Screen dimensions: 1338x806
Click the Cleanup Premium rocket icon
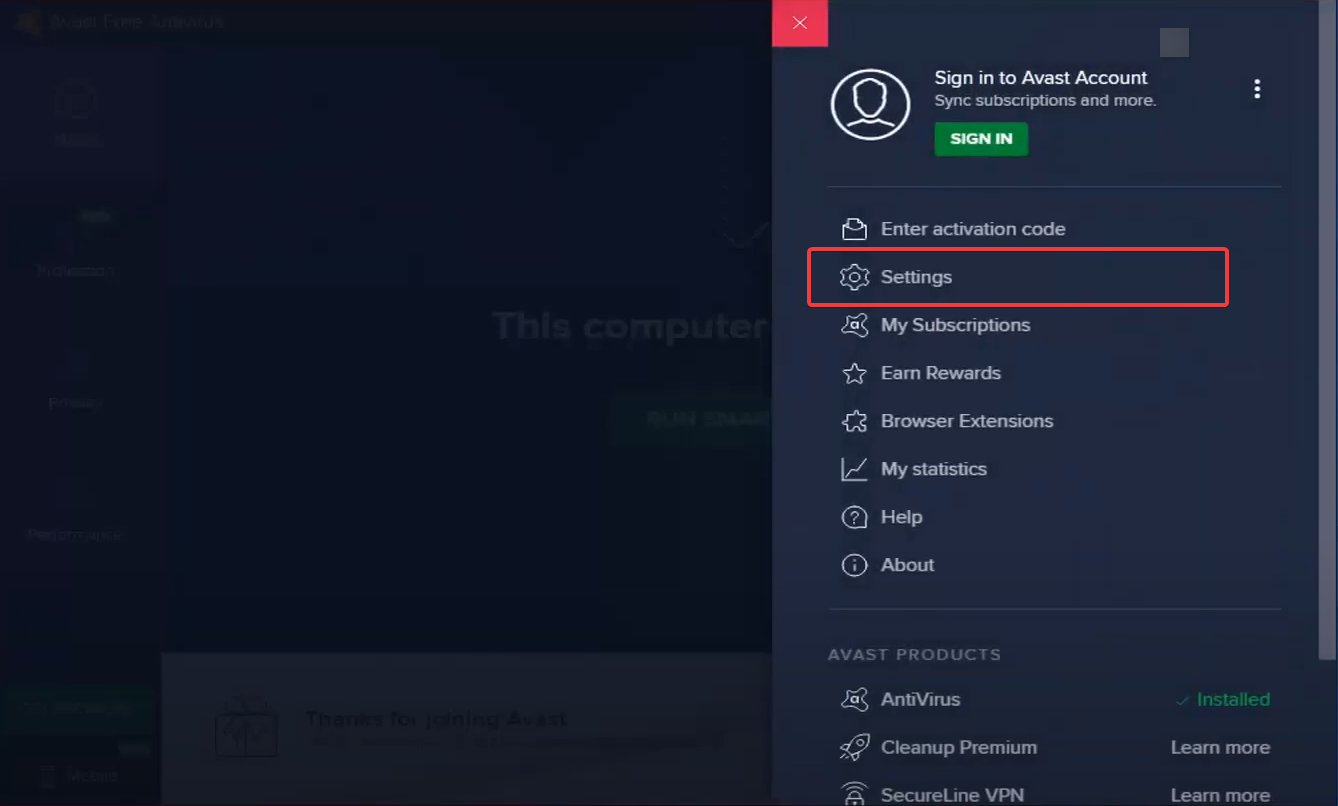(854, 747)
